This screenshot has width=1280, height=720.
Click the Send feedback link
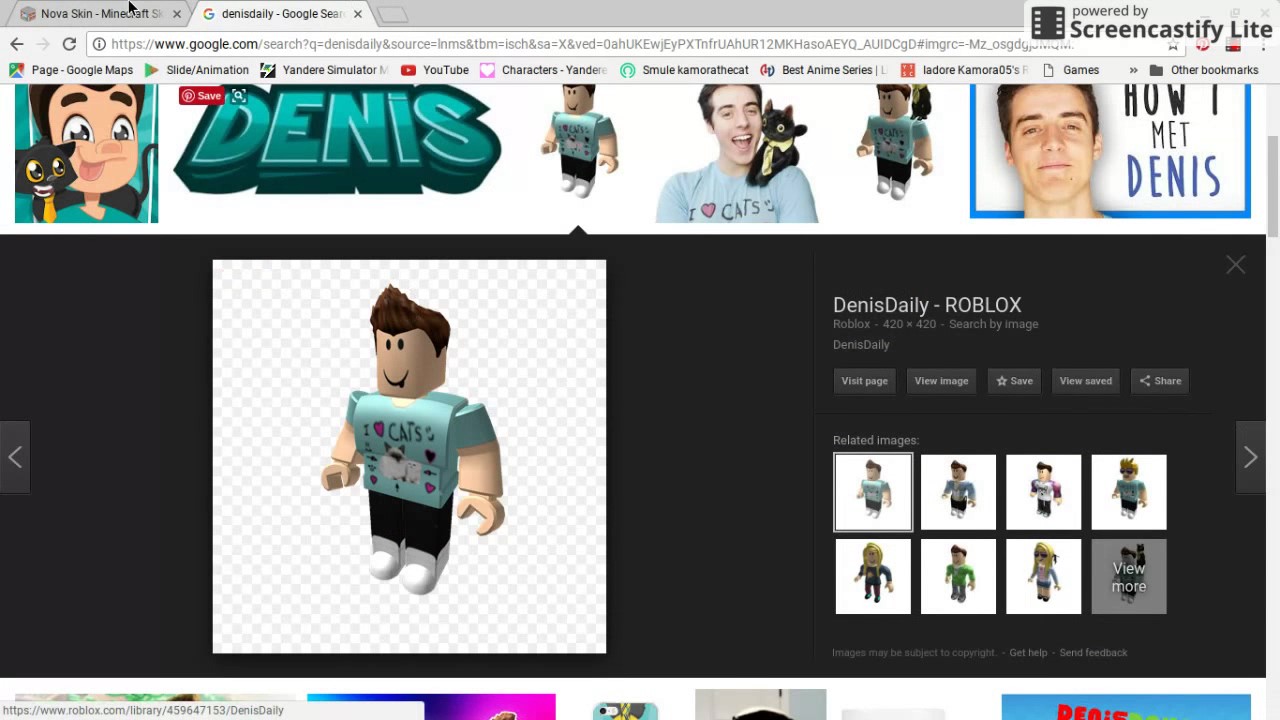1093,653
